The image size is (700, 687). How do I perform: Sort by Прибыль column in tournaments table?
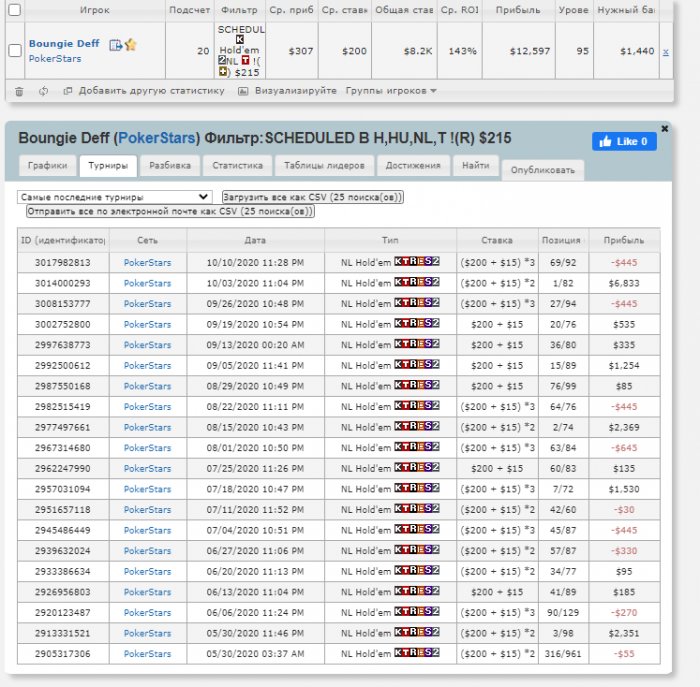pos(624,240)
